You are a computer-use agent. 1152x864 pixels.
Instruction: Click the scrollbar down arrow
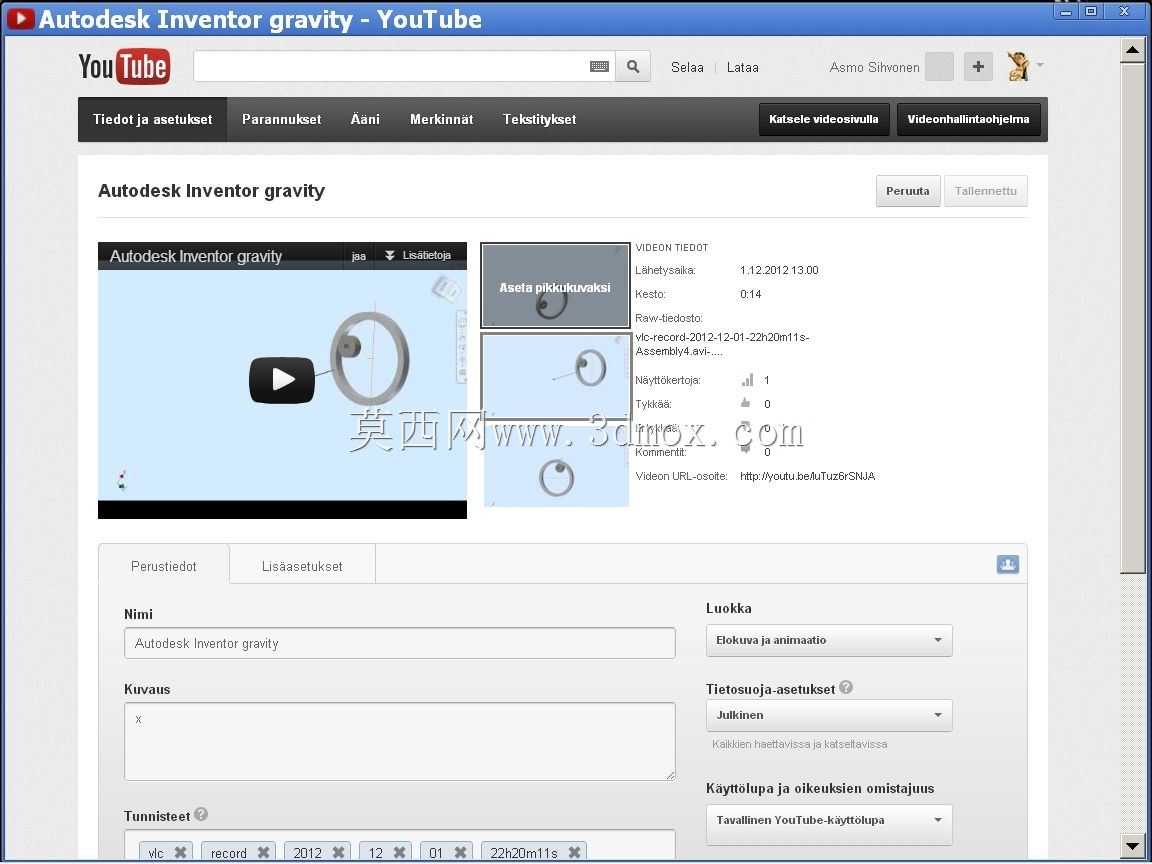point(1132,844)
